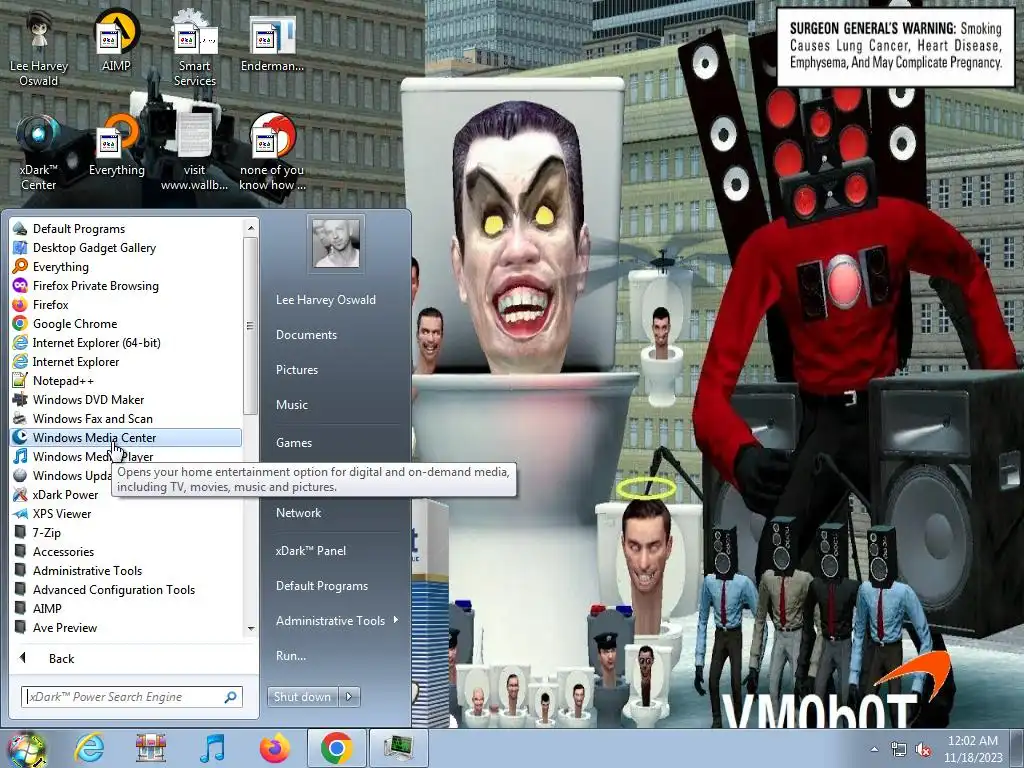1024x768 pixels.
Task: Open Games from the Start menu
Action: [x=294, y=443]
